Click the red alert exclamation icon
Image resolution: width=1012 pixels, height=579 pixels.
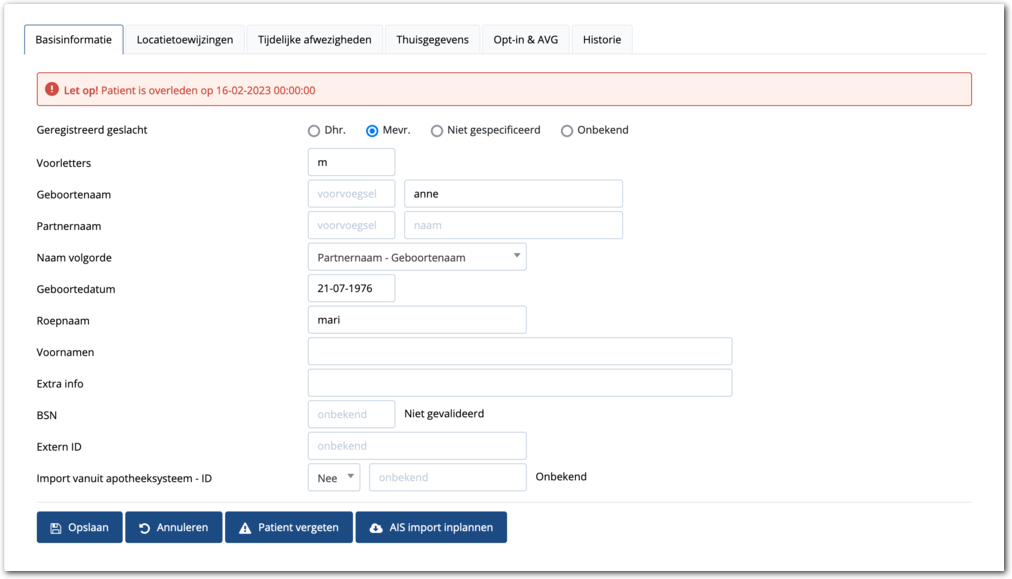point(52,90)
